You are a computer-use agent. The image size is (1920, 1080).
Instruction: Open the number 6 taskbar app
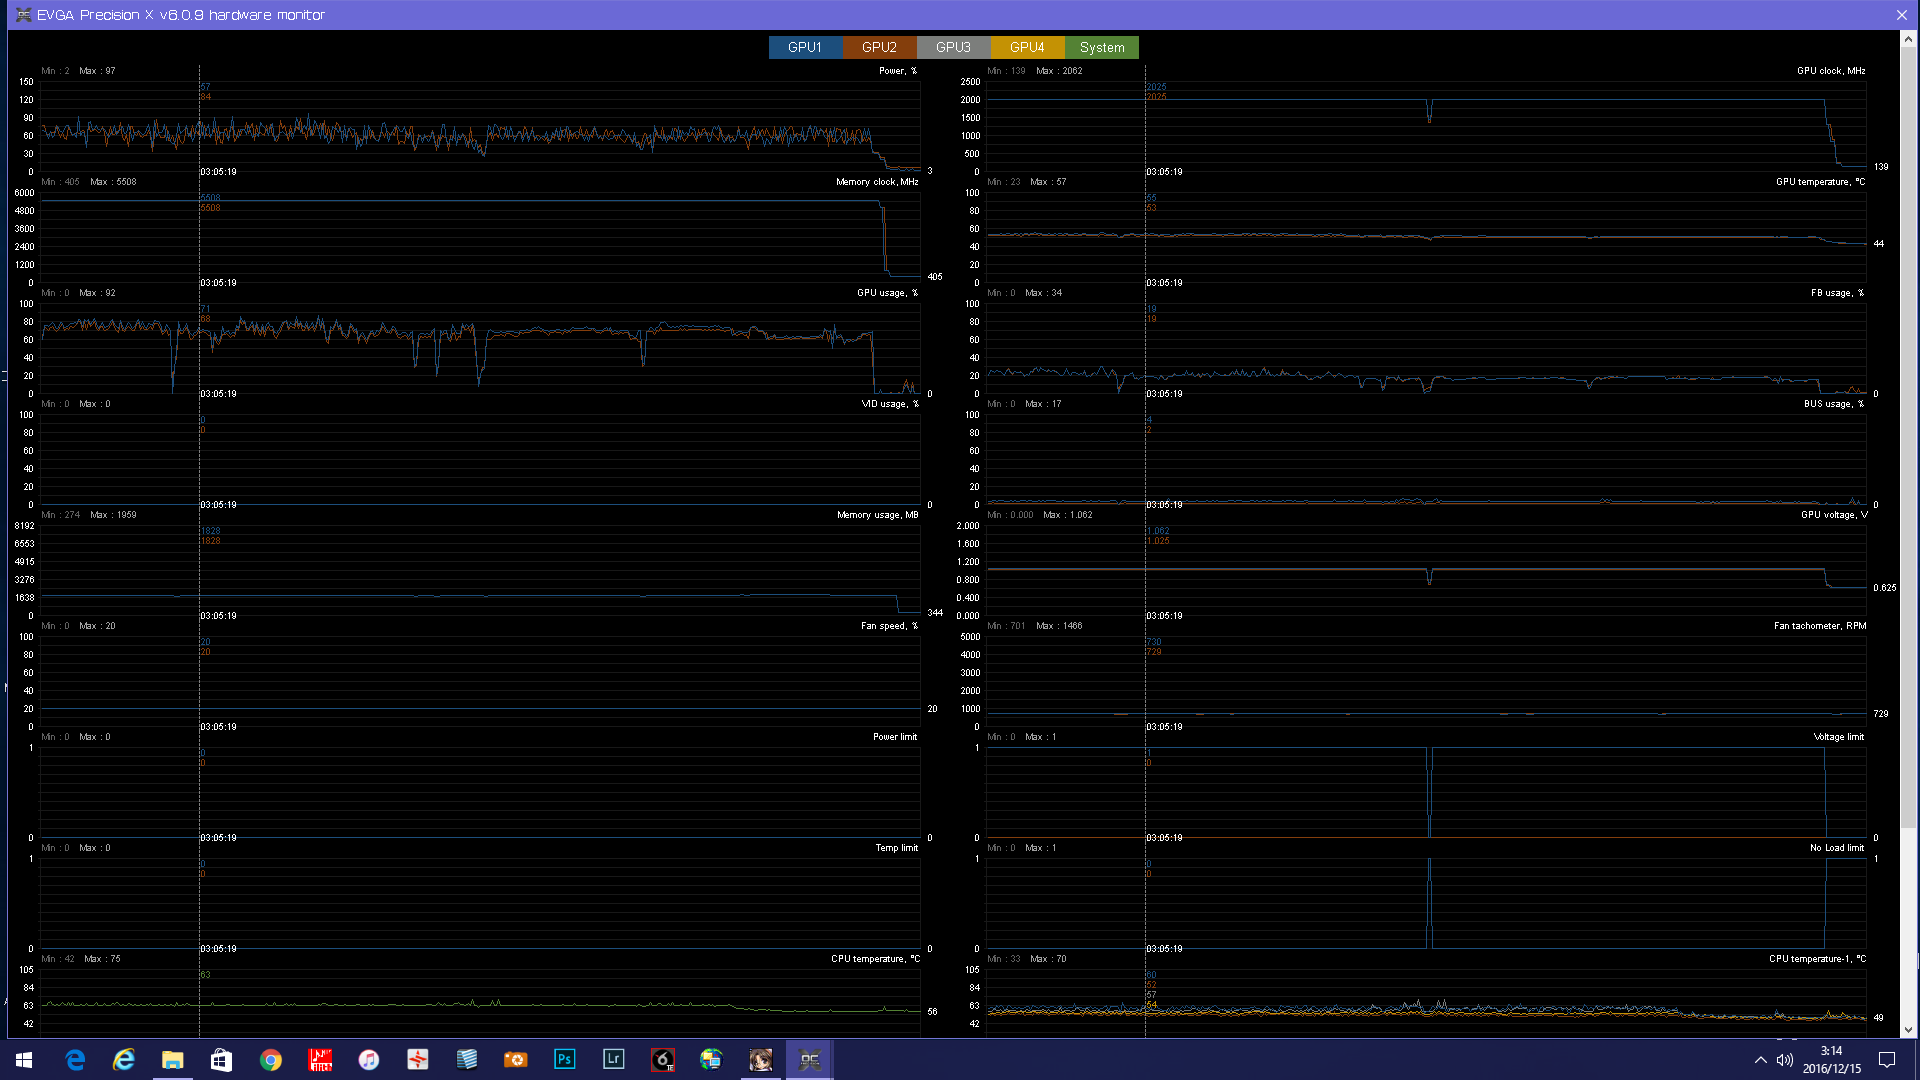pos(663,1059)
